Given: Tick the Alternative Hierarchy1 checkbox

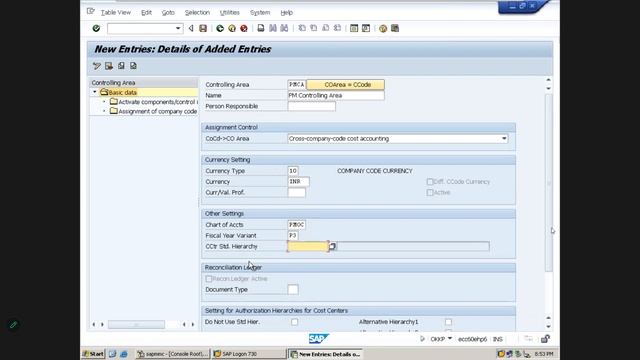Looking at the screenshot, I should (x=448, y=322).
